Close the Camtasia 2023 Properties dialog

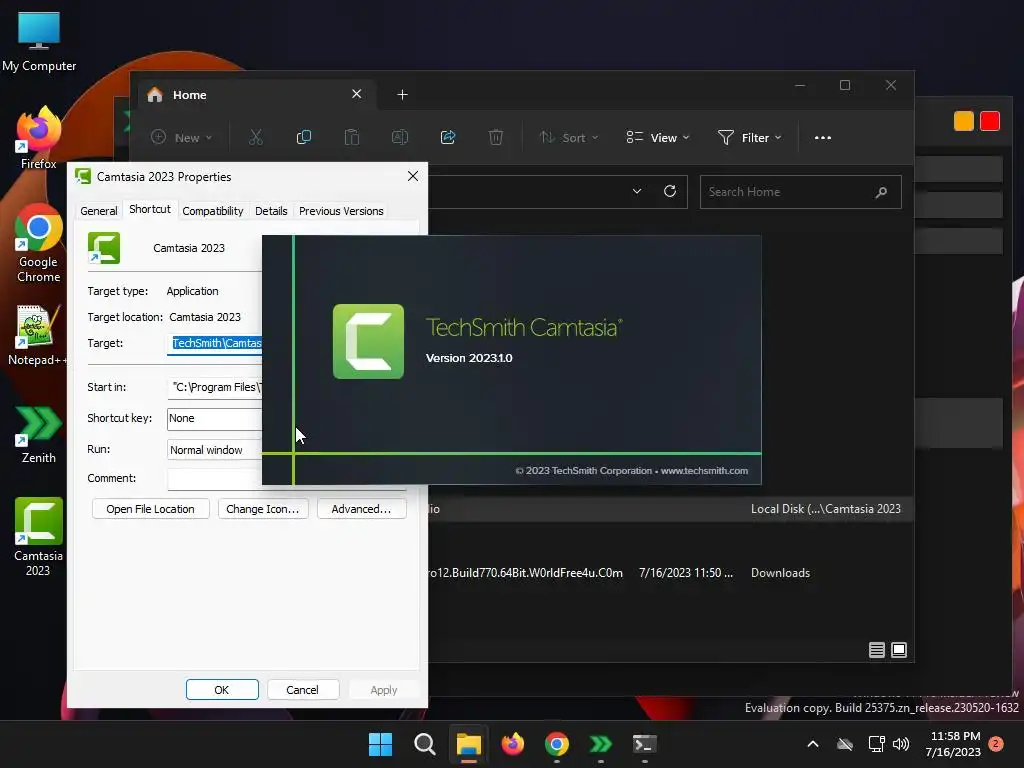[x=413, y=176]
